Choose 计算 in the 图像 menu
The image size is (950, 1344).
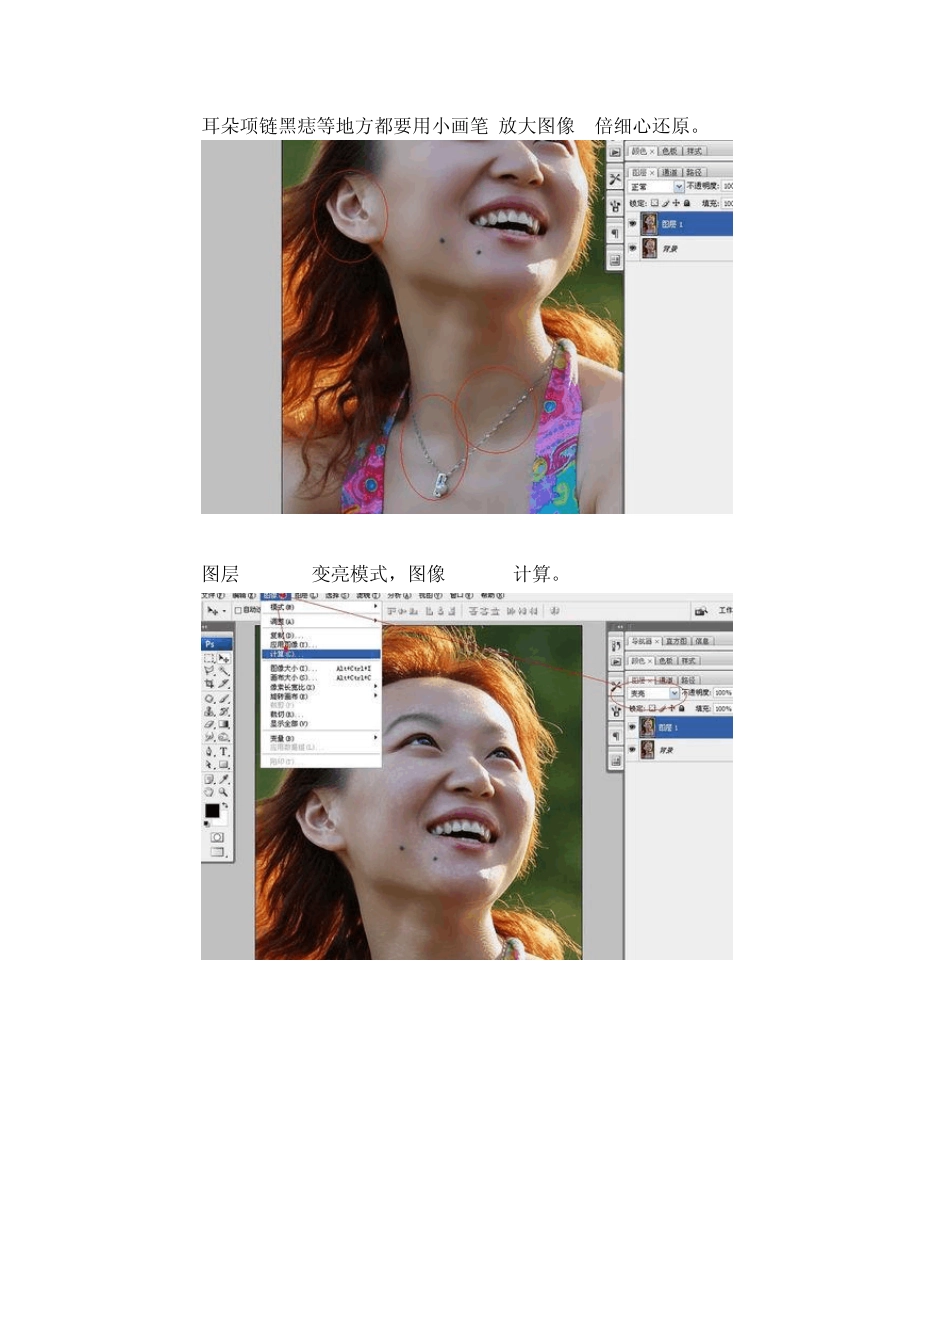[321, 654]
